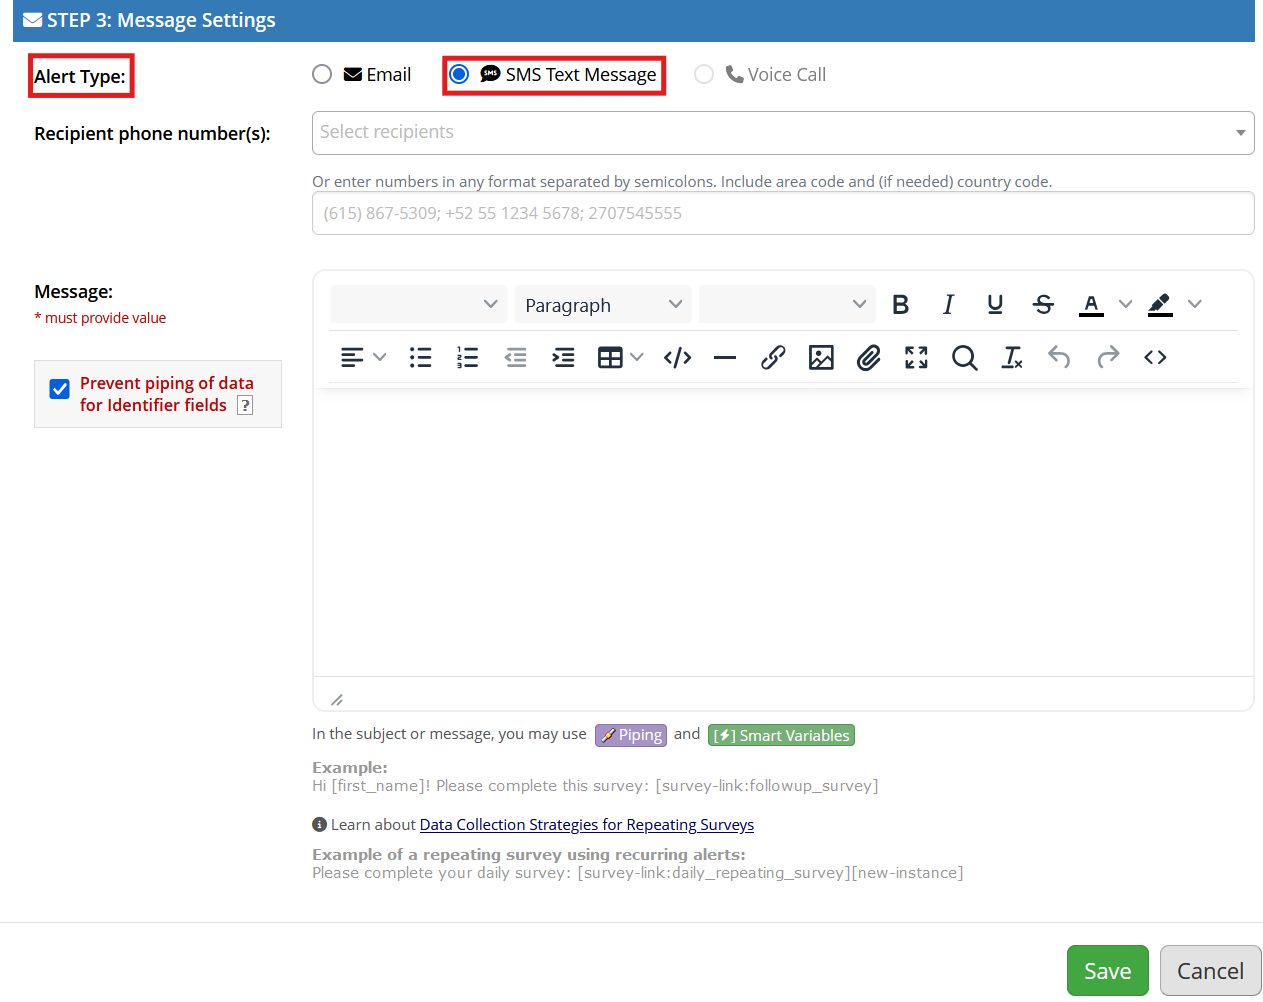1263x1002 pixels.
Task: Insert a bullet list
Action: pos(420,357)
